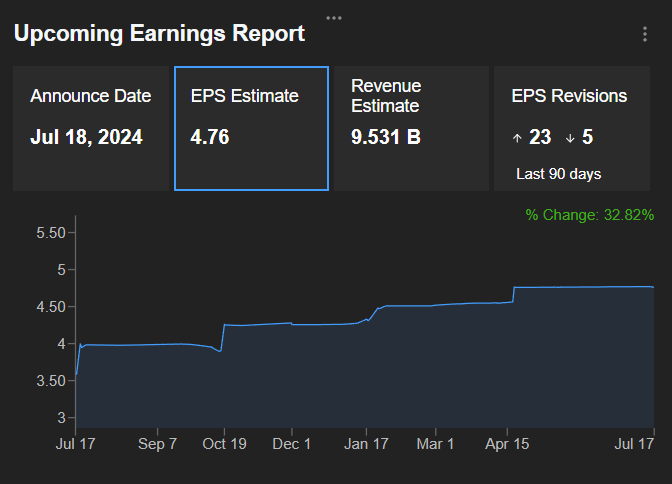Click the 4.50 value on the y-axis
672x484 pixels.
(x=49, y=307)
